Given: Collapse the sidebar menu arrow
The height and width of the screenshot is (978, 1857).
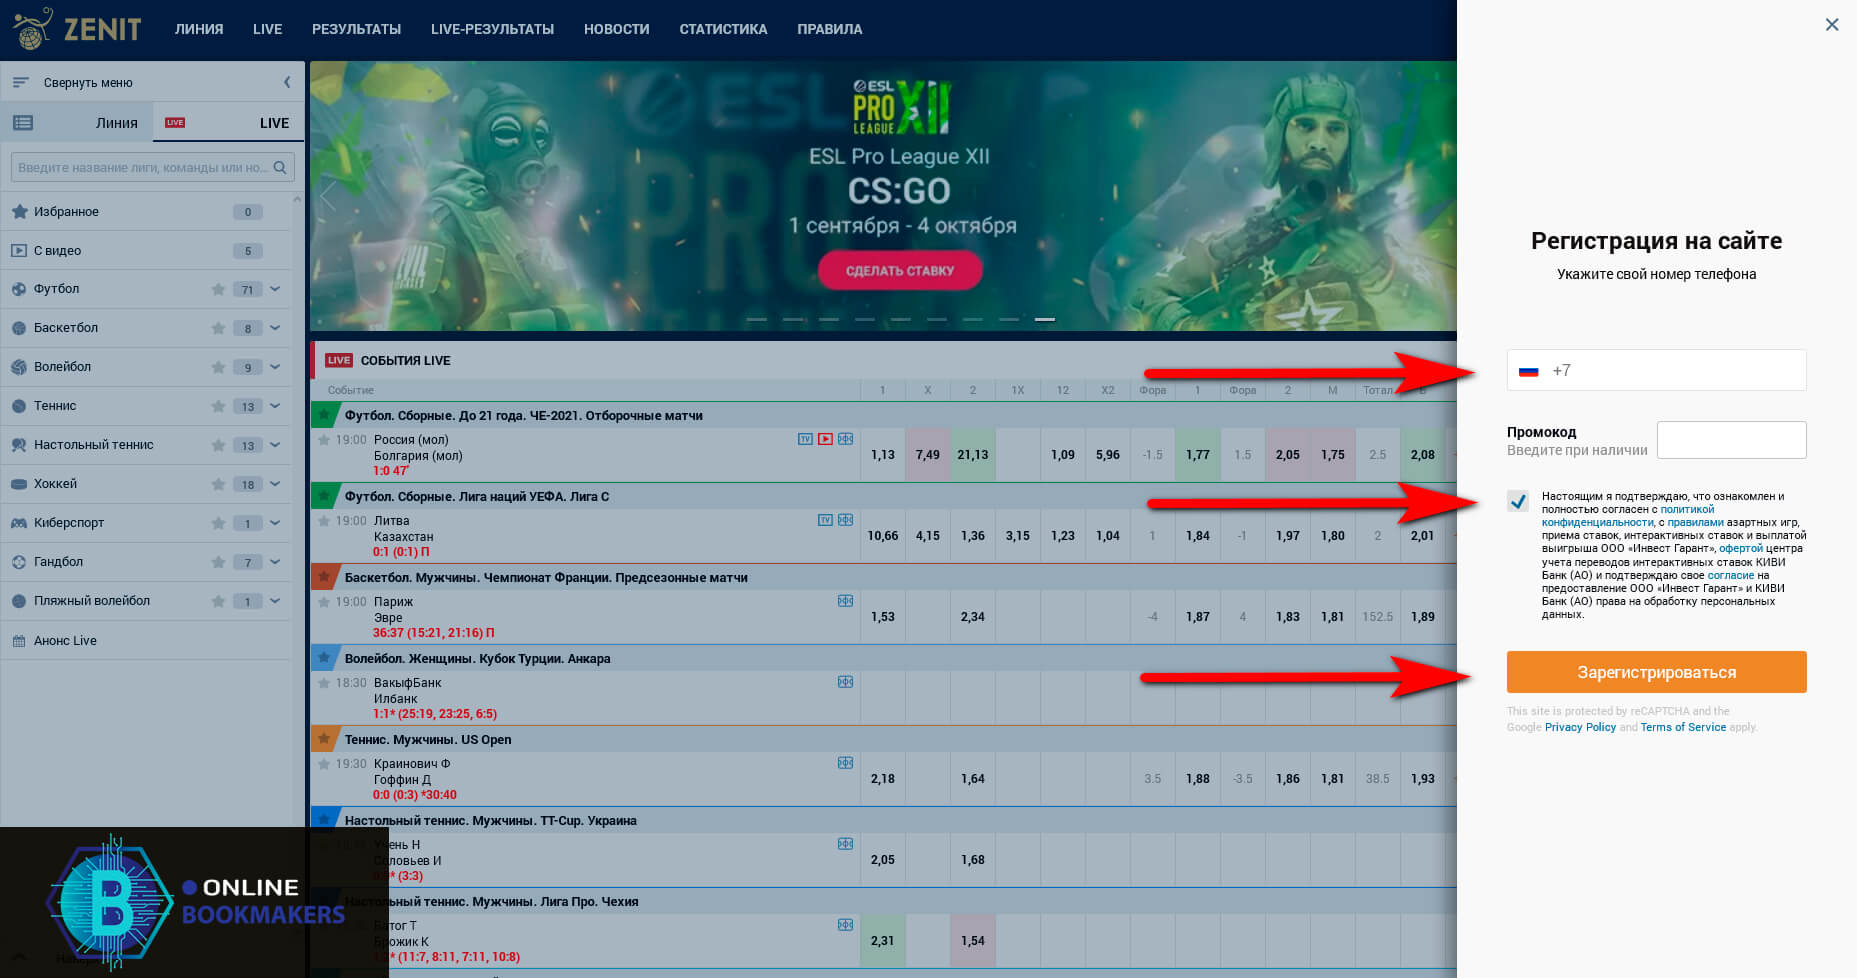Looking at the screenshot, I should (x=287, y=82).
